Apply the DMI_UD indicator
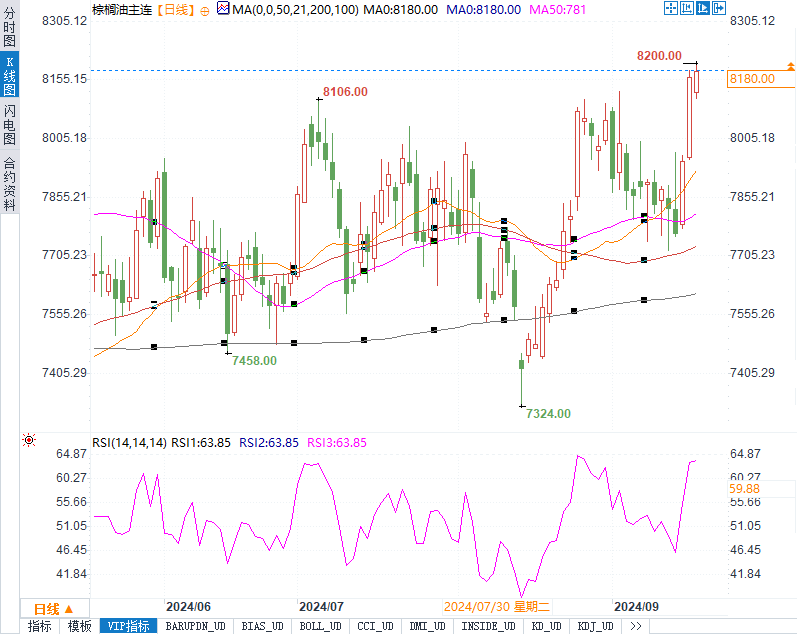This screenshot has height=634, width=797. tap(427, 626)
